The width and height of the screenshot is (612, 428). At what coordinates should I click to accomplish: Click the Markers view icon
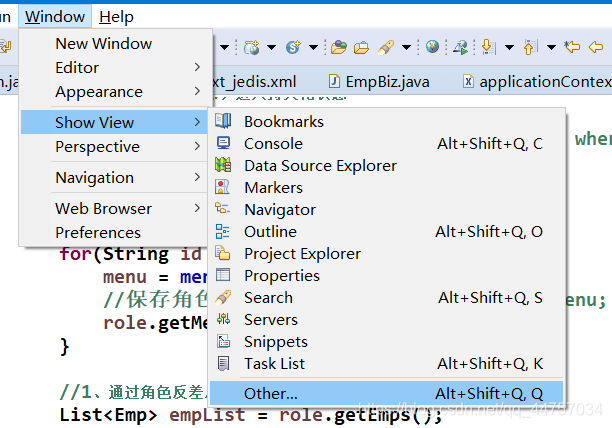[223, 187]
